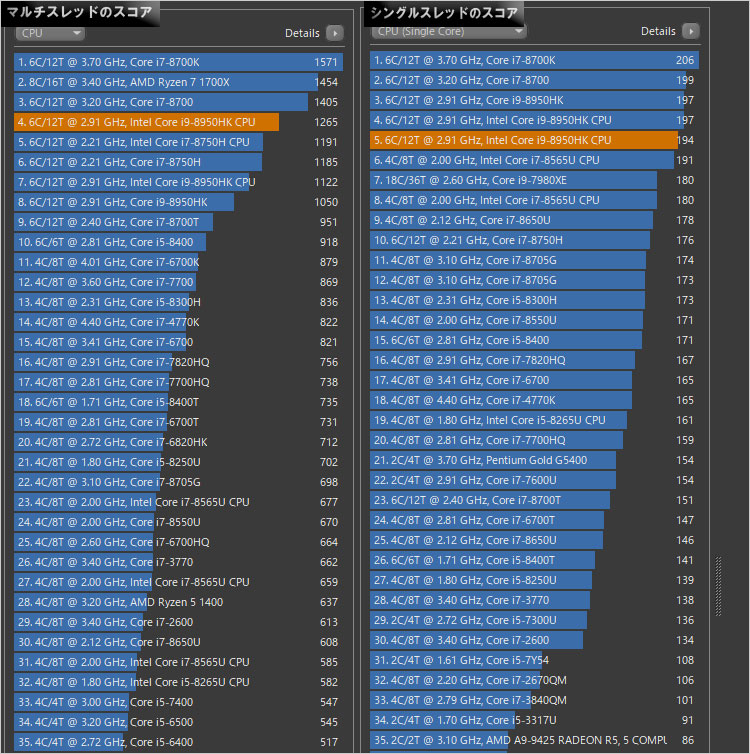Select single-thread row 6 i7-8565U score 191
Image resolution: width=750 pixels, height=754 pixels.
535,160
